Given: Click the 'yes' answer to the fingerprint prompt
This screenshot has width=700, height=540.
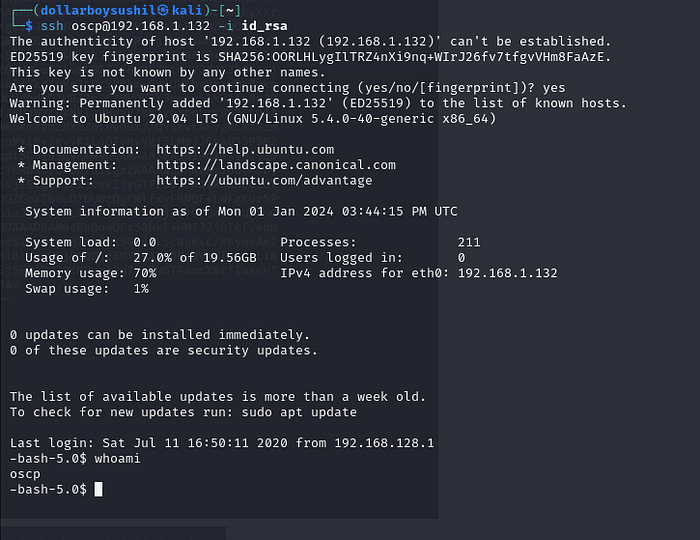Looking at the screenshot, I should tap(553, 88).
